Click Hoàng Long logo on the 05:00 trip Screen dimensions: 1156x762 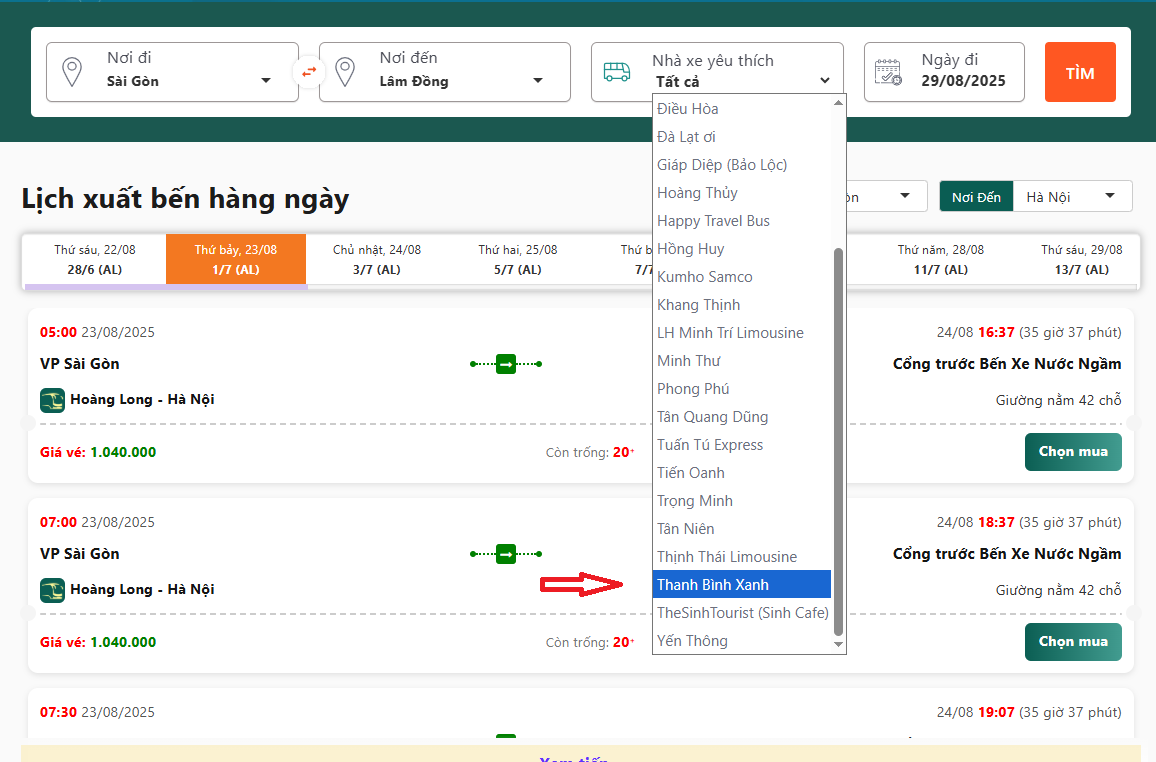tap(52, 400)
